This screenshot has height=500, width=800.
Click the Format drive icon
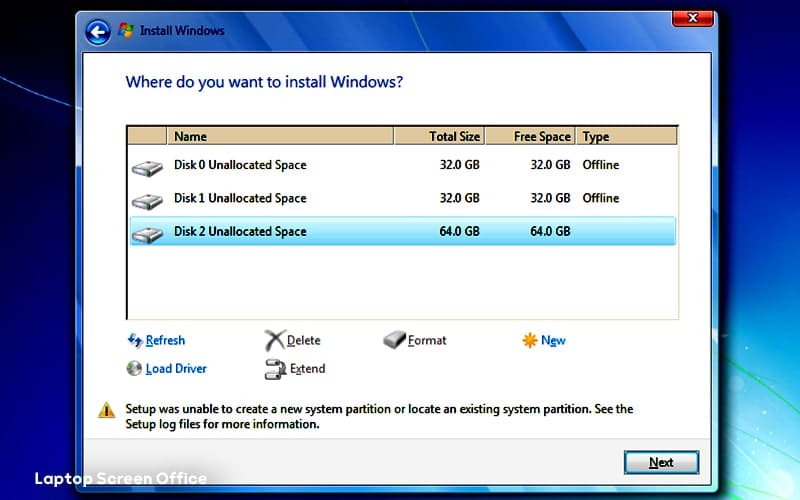(394, 340)
